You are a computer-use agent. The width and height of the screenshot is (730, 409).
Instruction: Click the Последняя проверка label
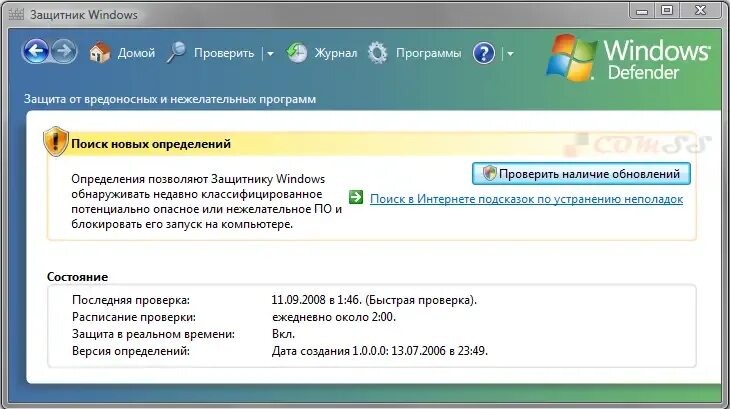tap(131, 300)
